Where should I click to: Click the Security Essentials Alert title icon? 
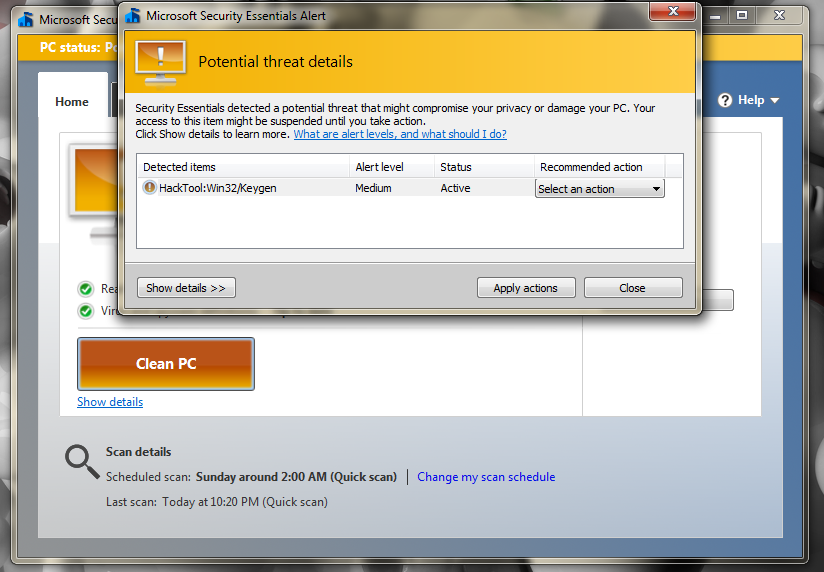pos(133,16)
